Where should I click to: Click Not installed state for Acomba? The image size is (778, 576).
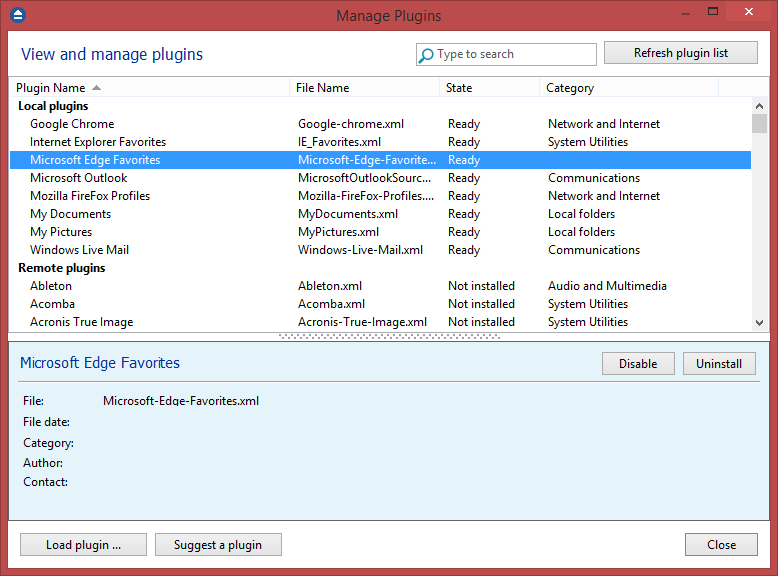click(481, 304)
